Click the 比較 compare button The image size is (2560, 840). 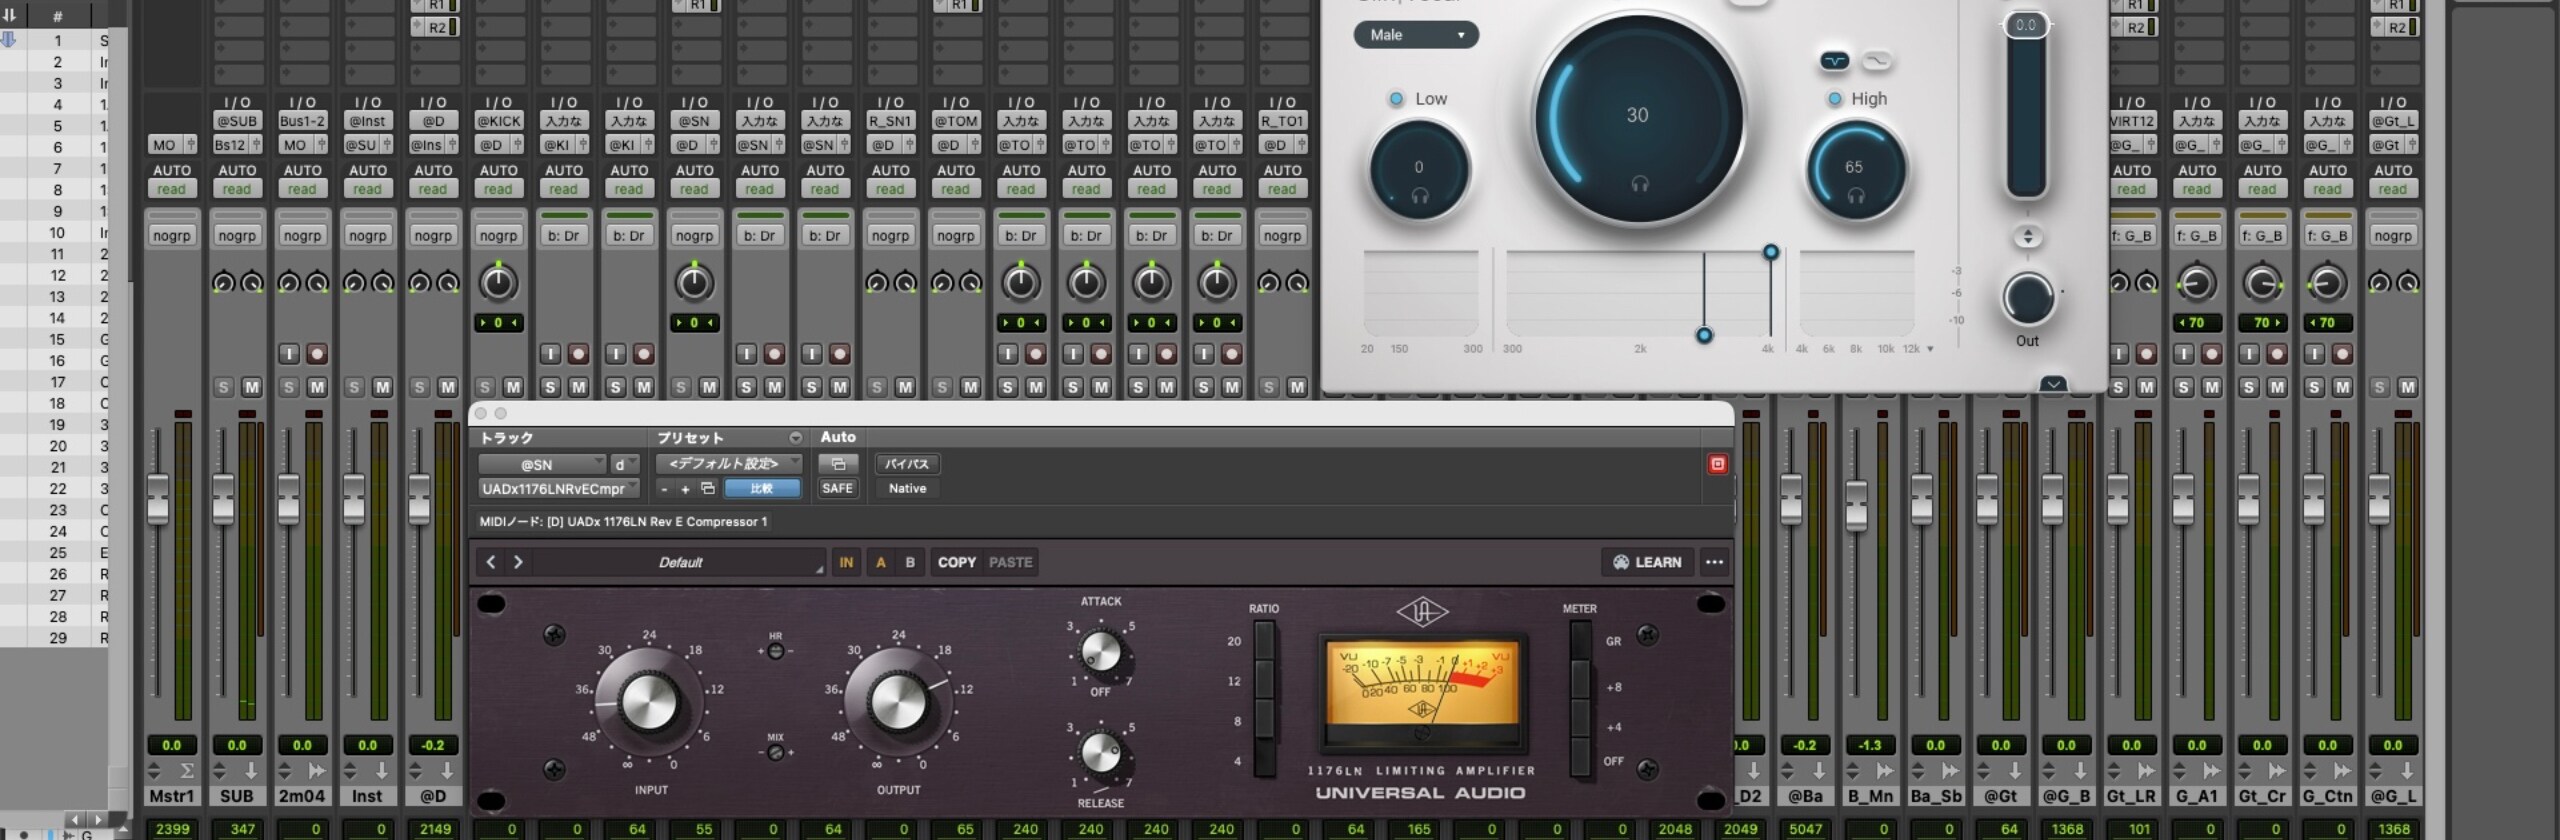762,488
